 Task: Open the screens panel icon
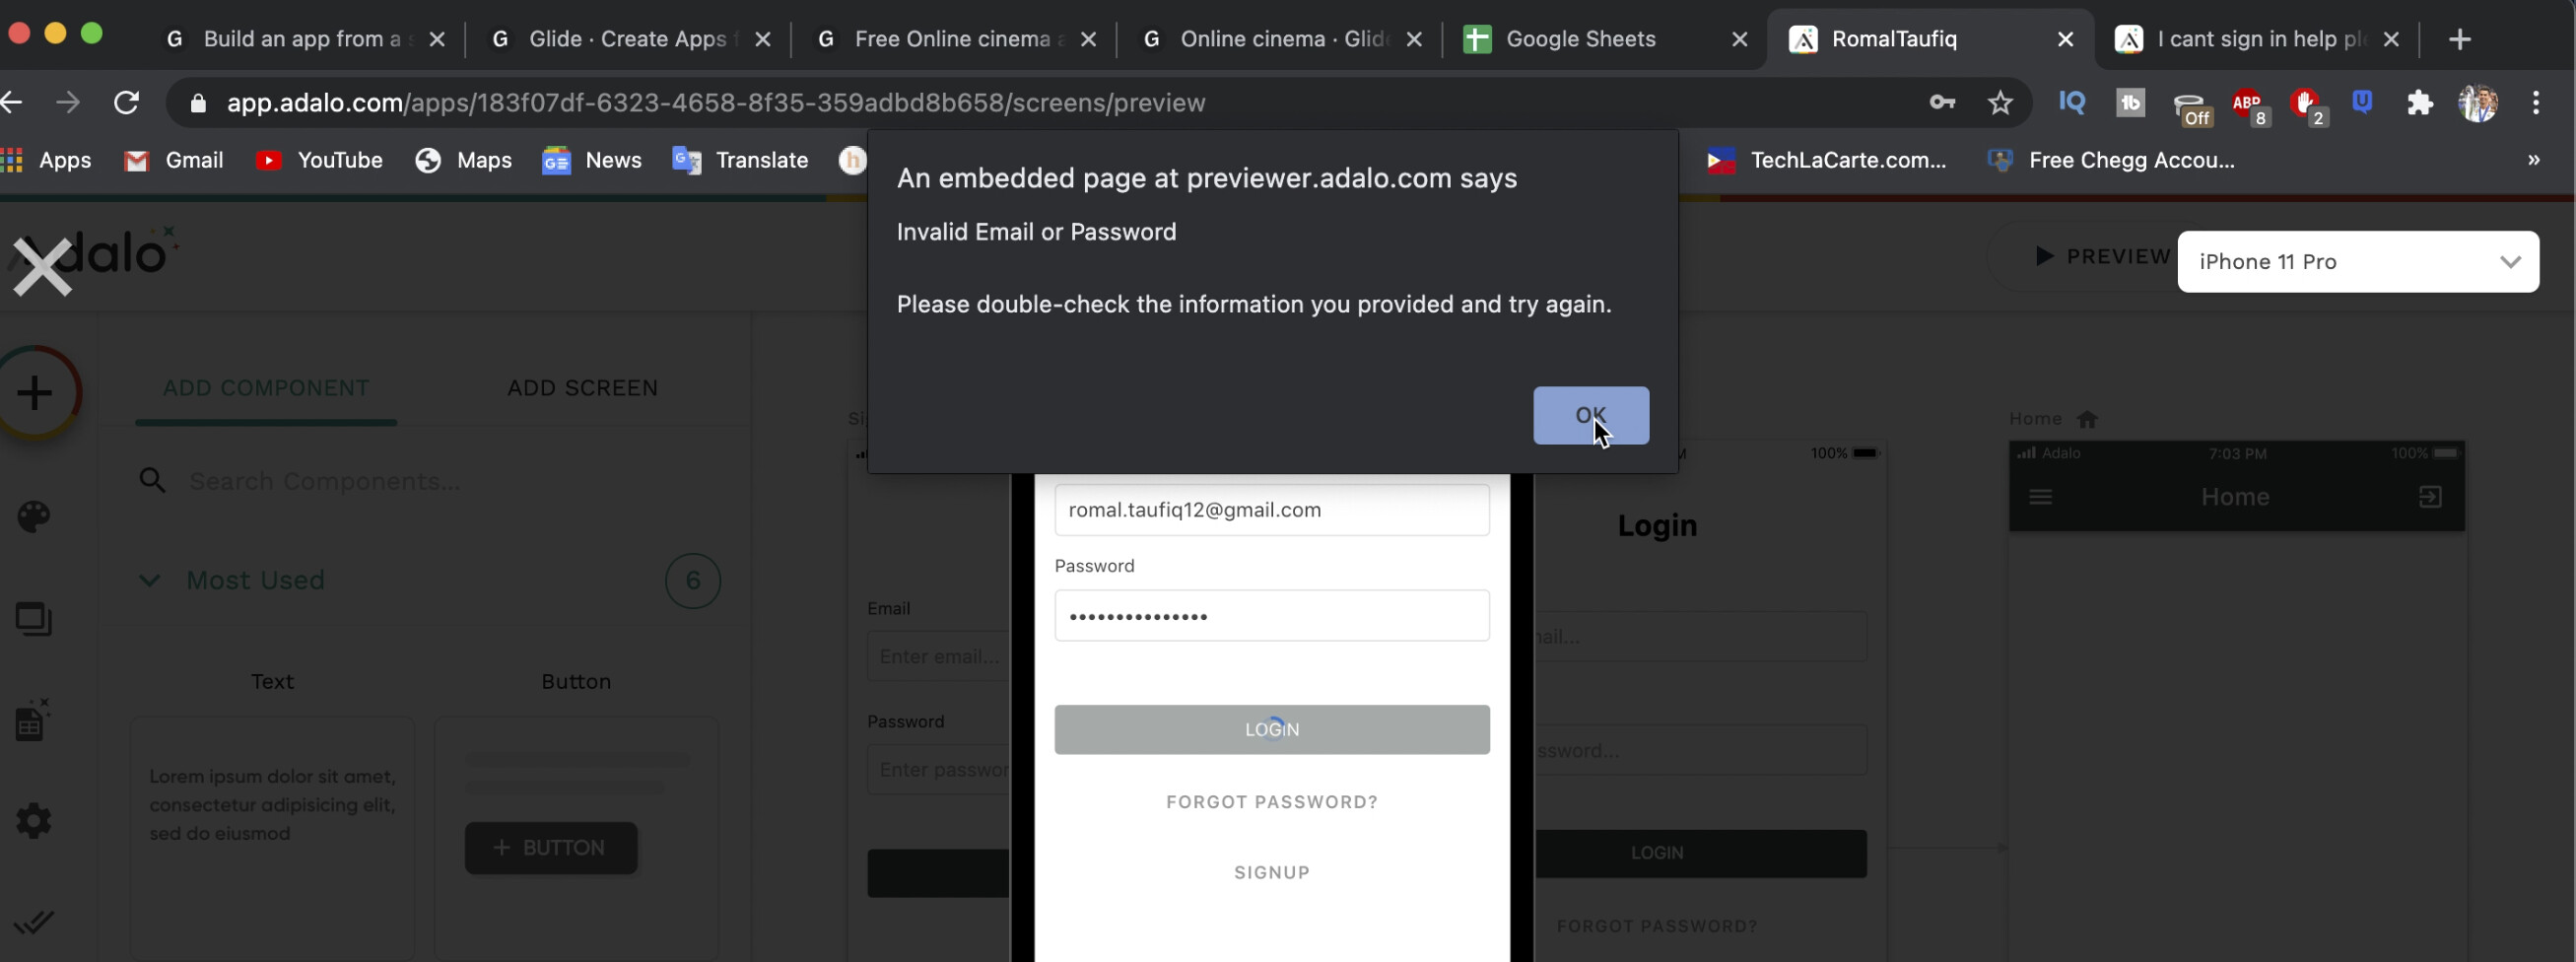click(x=34, y=619)
